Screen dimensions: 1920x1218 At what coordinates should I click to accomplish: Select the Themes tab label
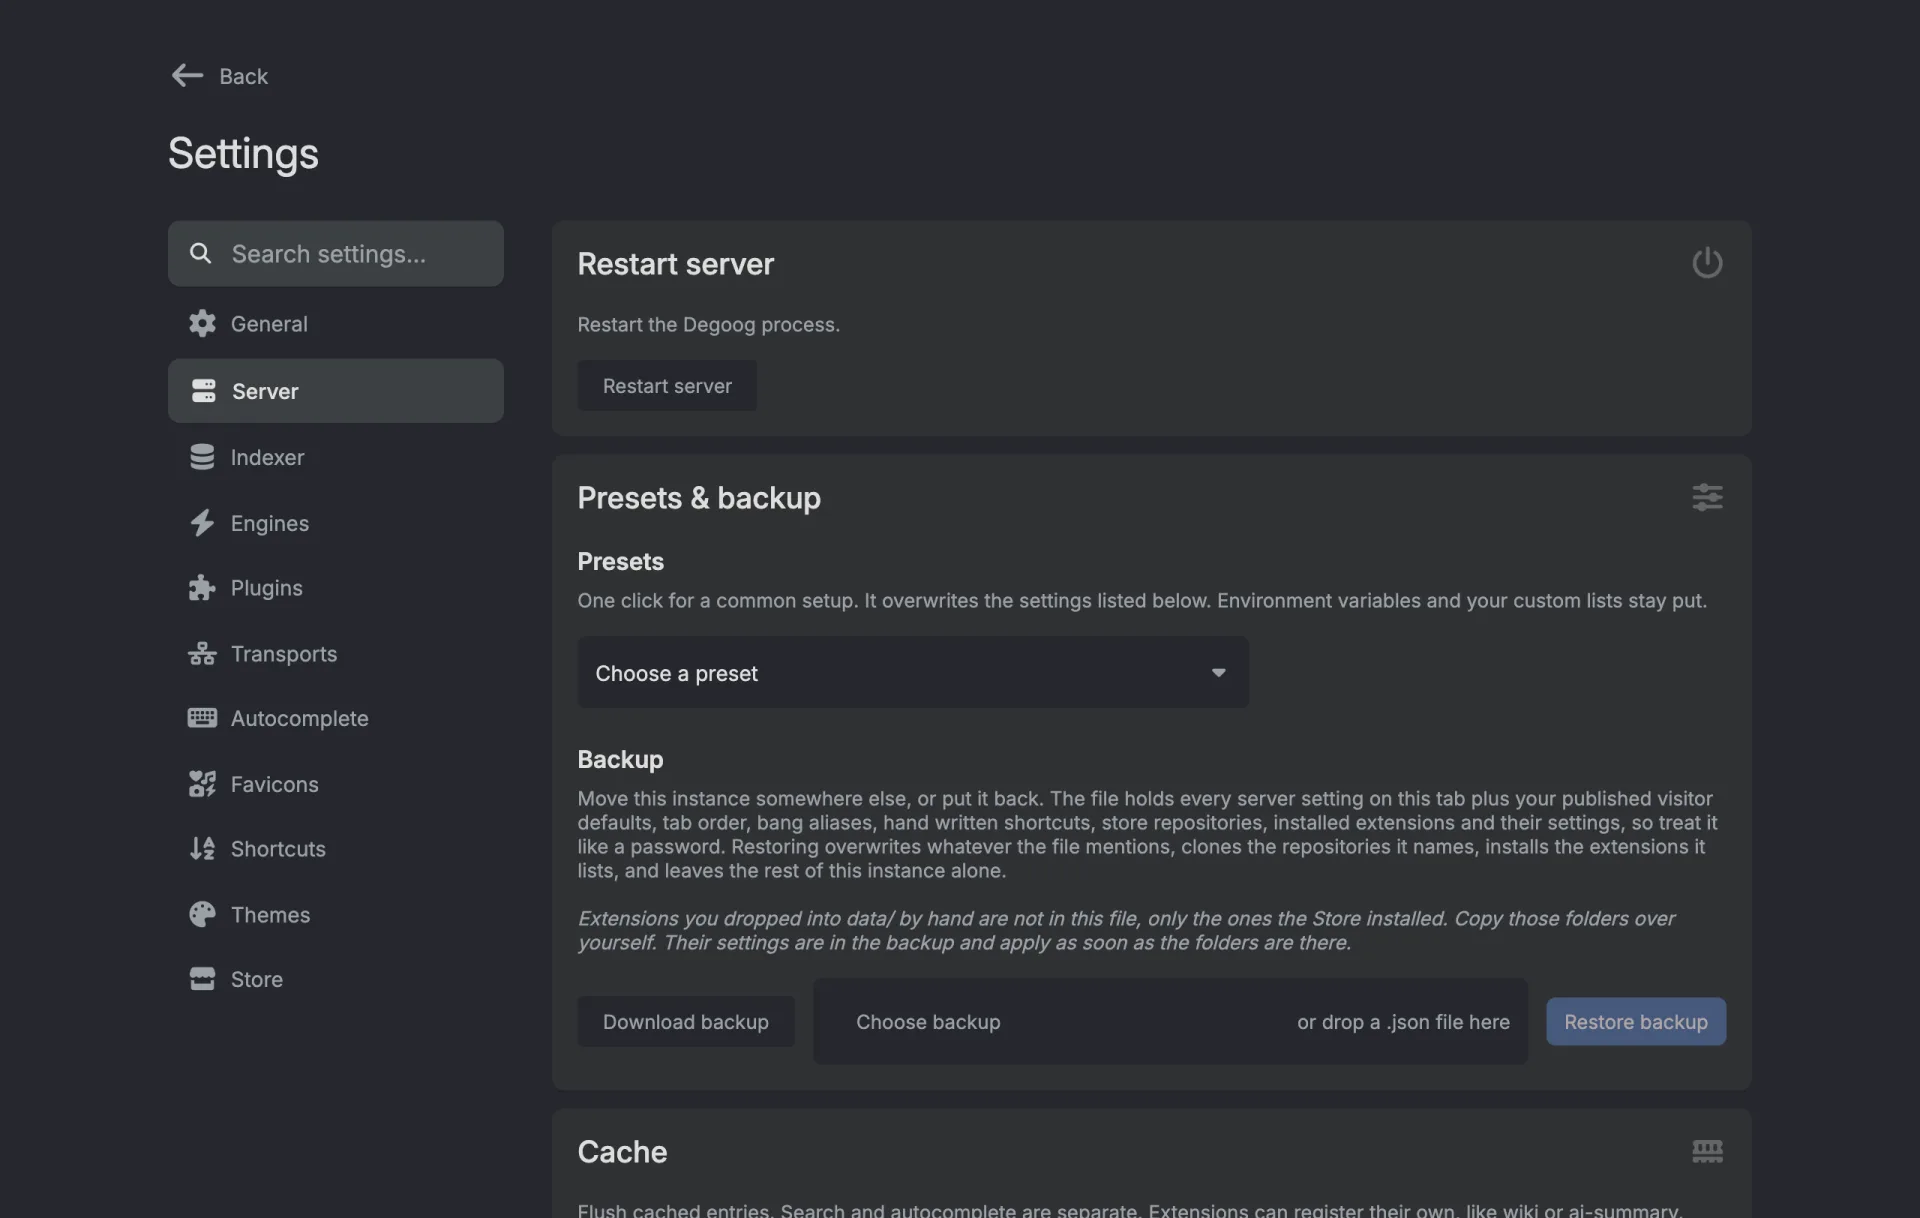tap(271, 915)
